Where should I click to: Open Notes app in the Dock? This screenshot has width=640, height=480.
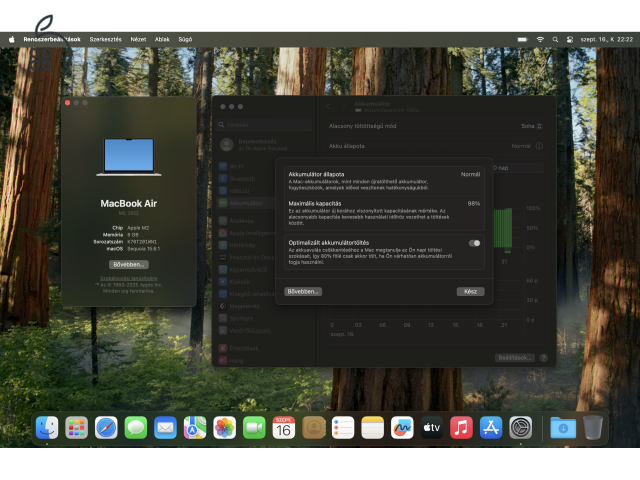click(x=373, y=427)
